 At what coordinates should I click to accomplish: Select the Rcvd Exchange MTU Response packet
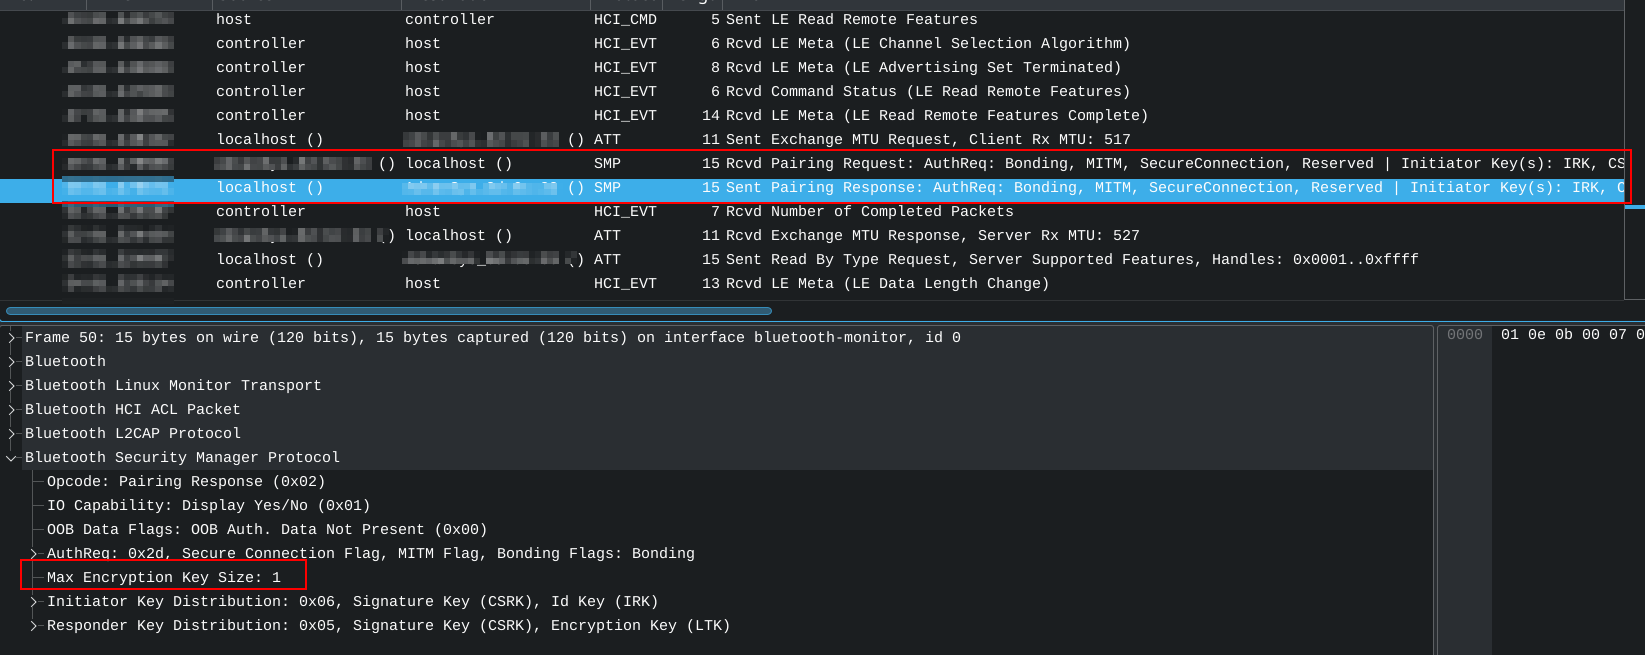tap(900, 236)
